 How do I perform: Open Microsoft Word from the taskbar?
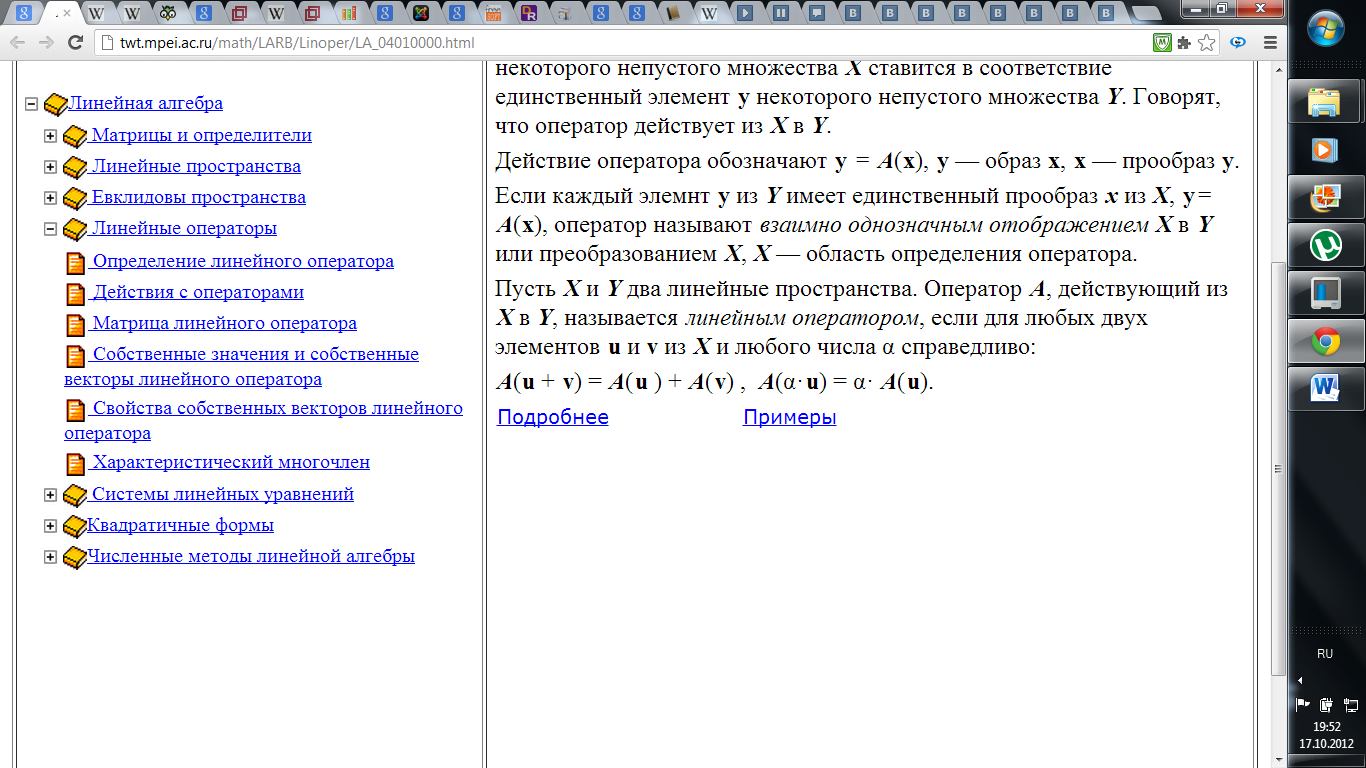tap(1325, 389)
